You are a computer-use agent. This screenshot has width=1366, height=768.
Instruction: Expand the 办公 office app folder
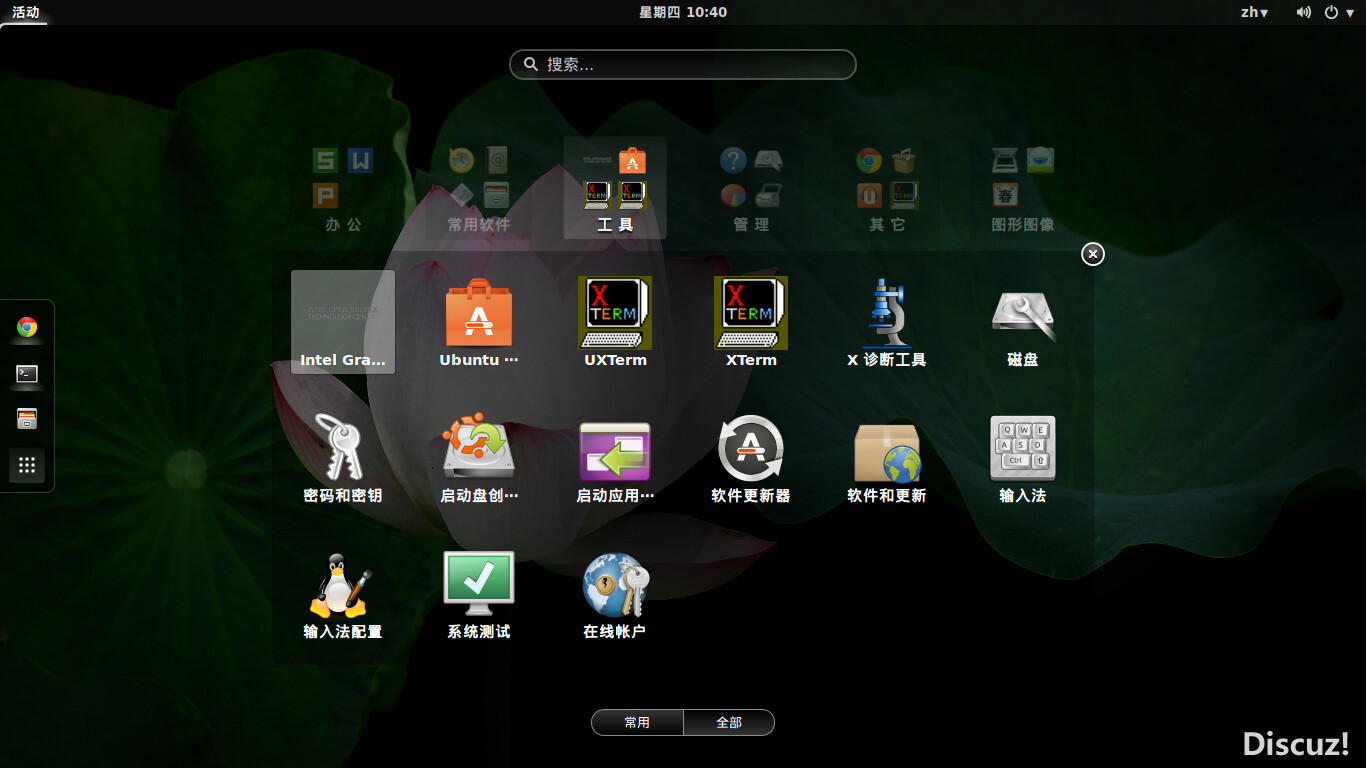point(343,188)
